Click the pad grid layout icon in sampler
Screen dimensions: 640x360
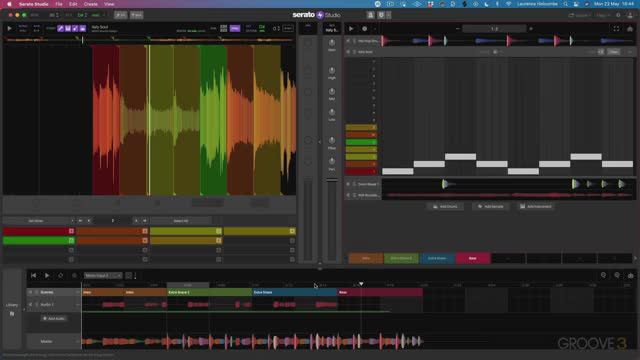[224, 28]
